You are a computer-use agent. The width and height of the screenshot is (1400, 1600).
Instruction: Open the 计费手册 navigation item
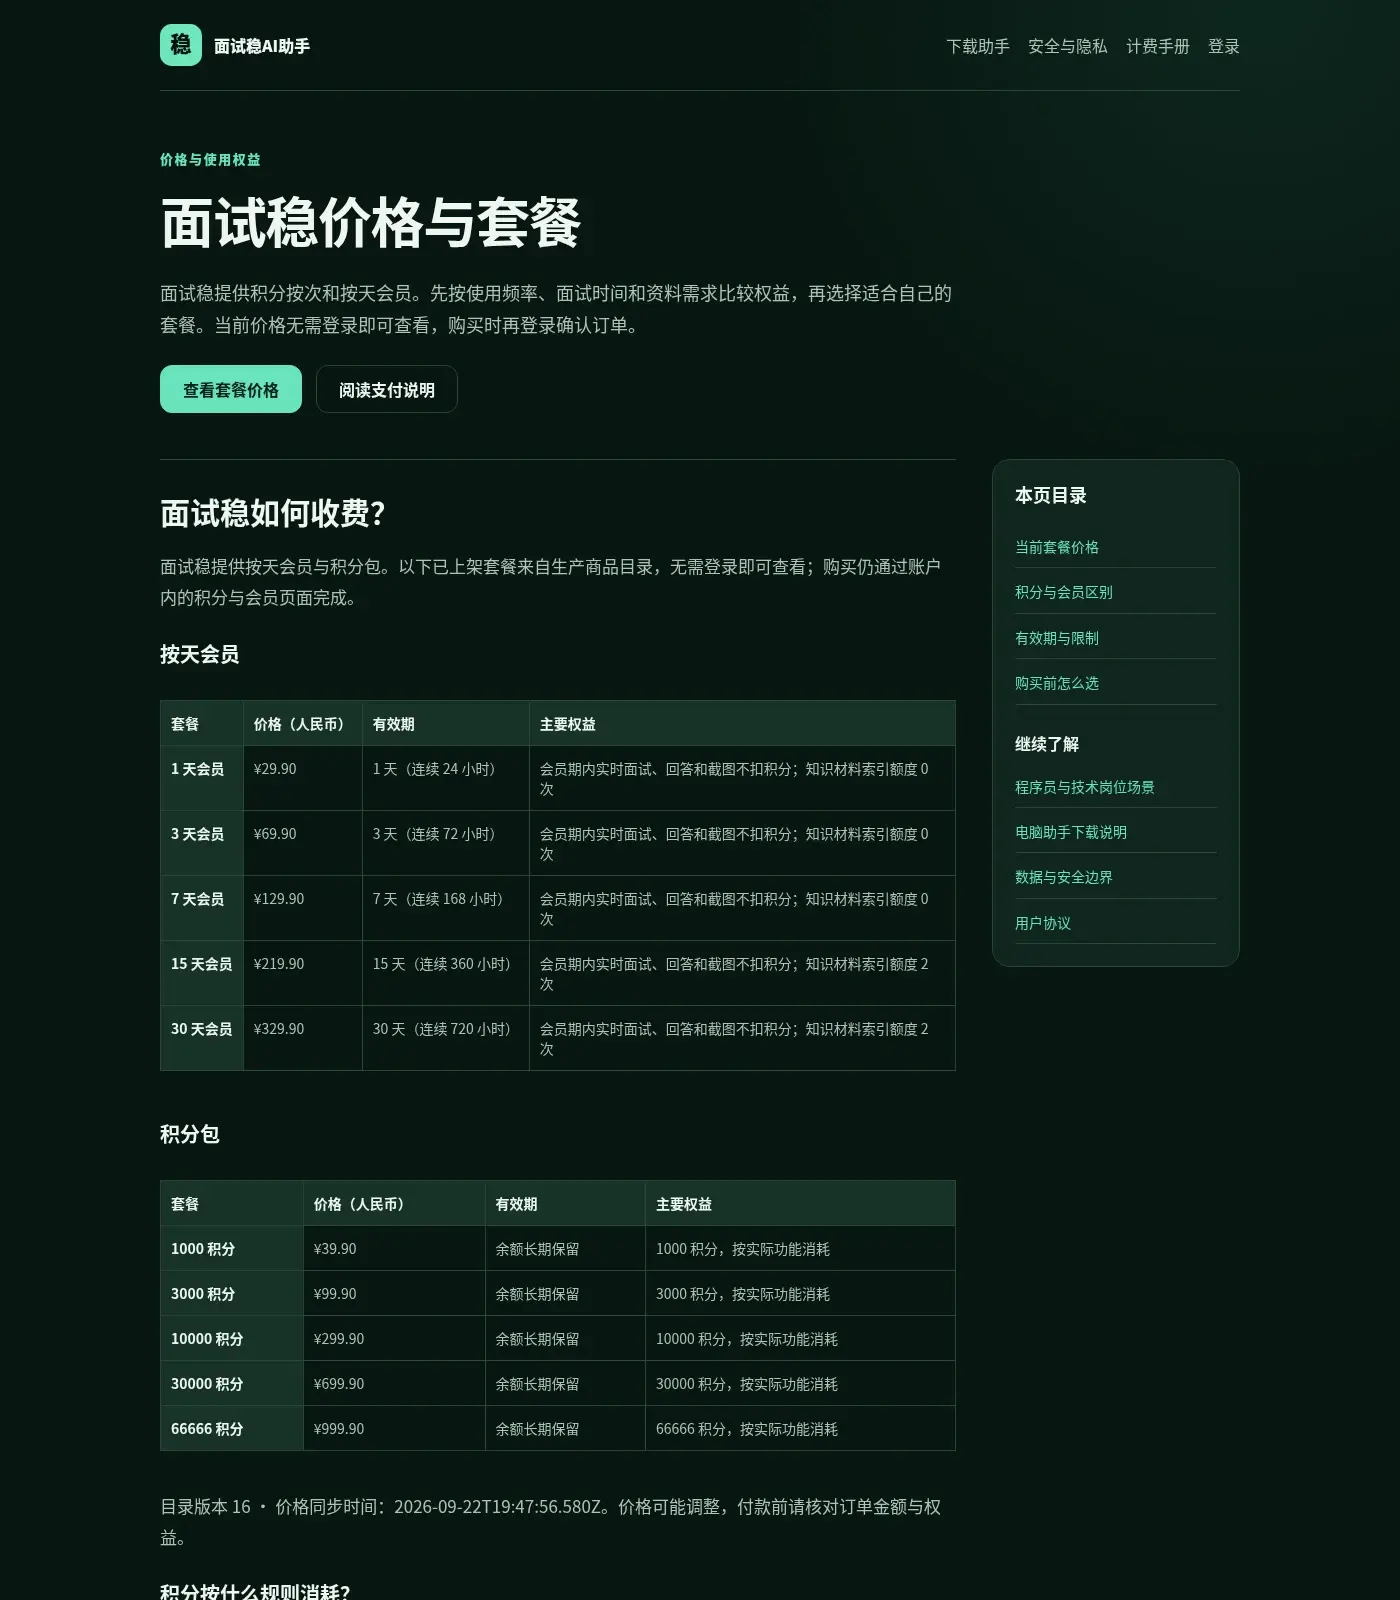1158,46
